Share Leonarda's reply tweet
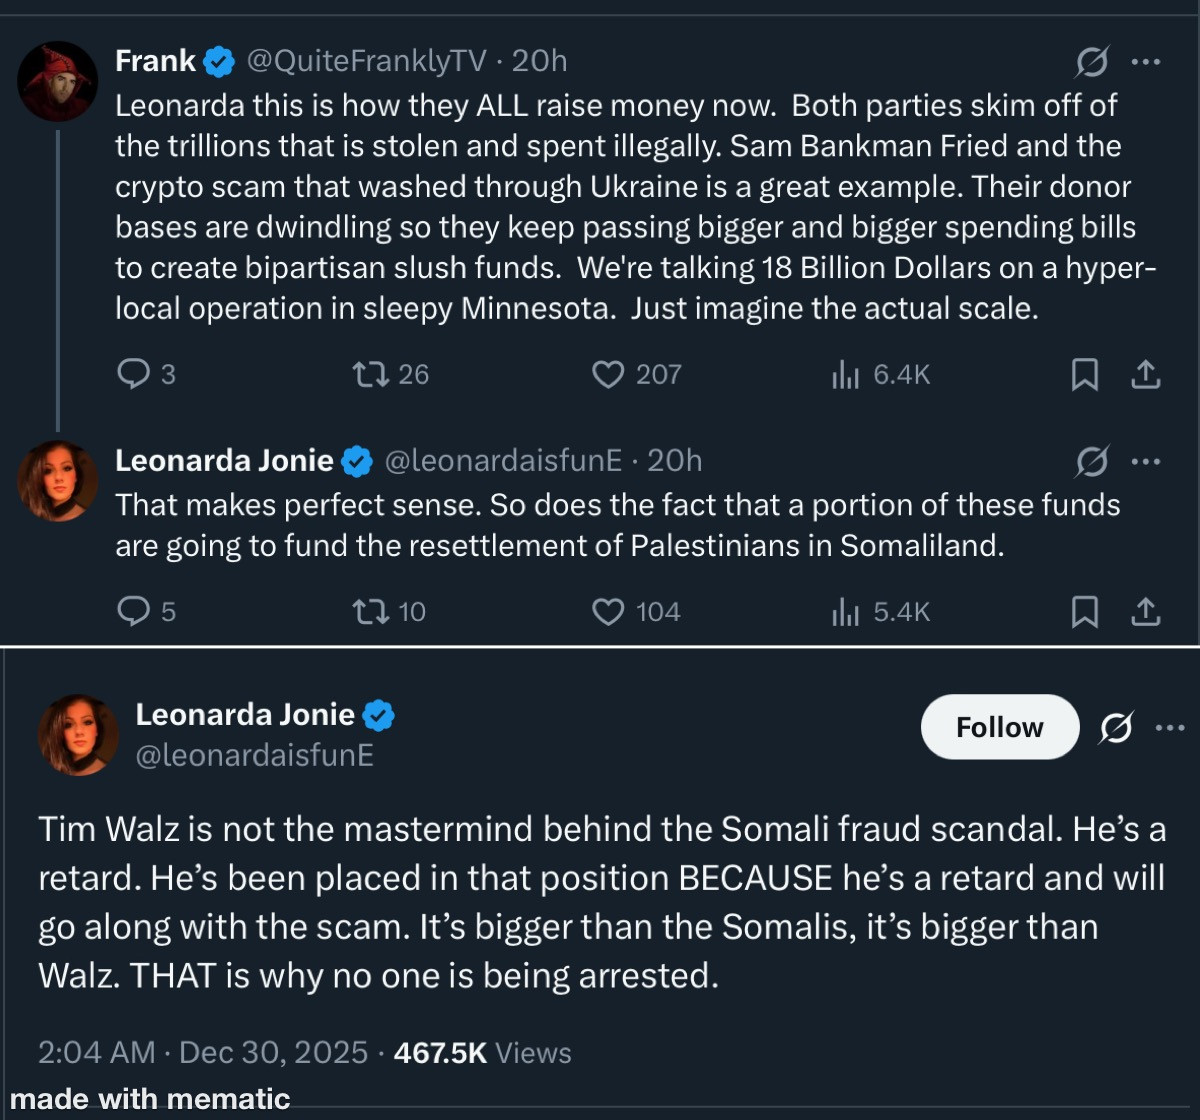1200x1120 pixels. (x=1145, y=611)
